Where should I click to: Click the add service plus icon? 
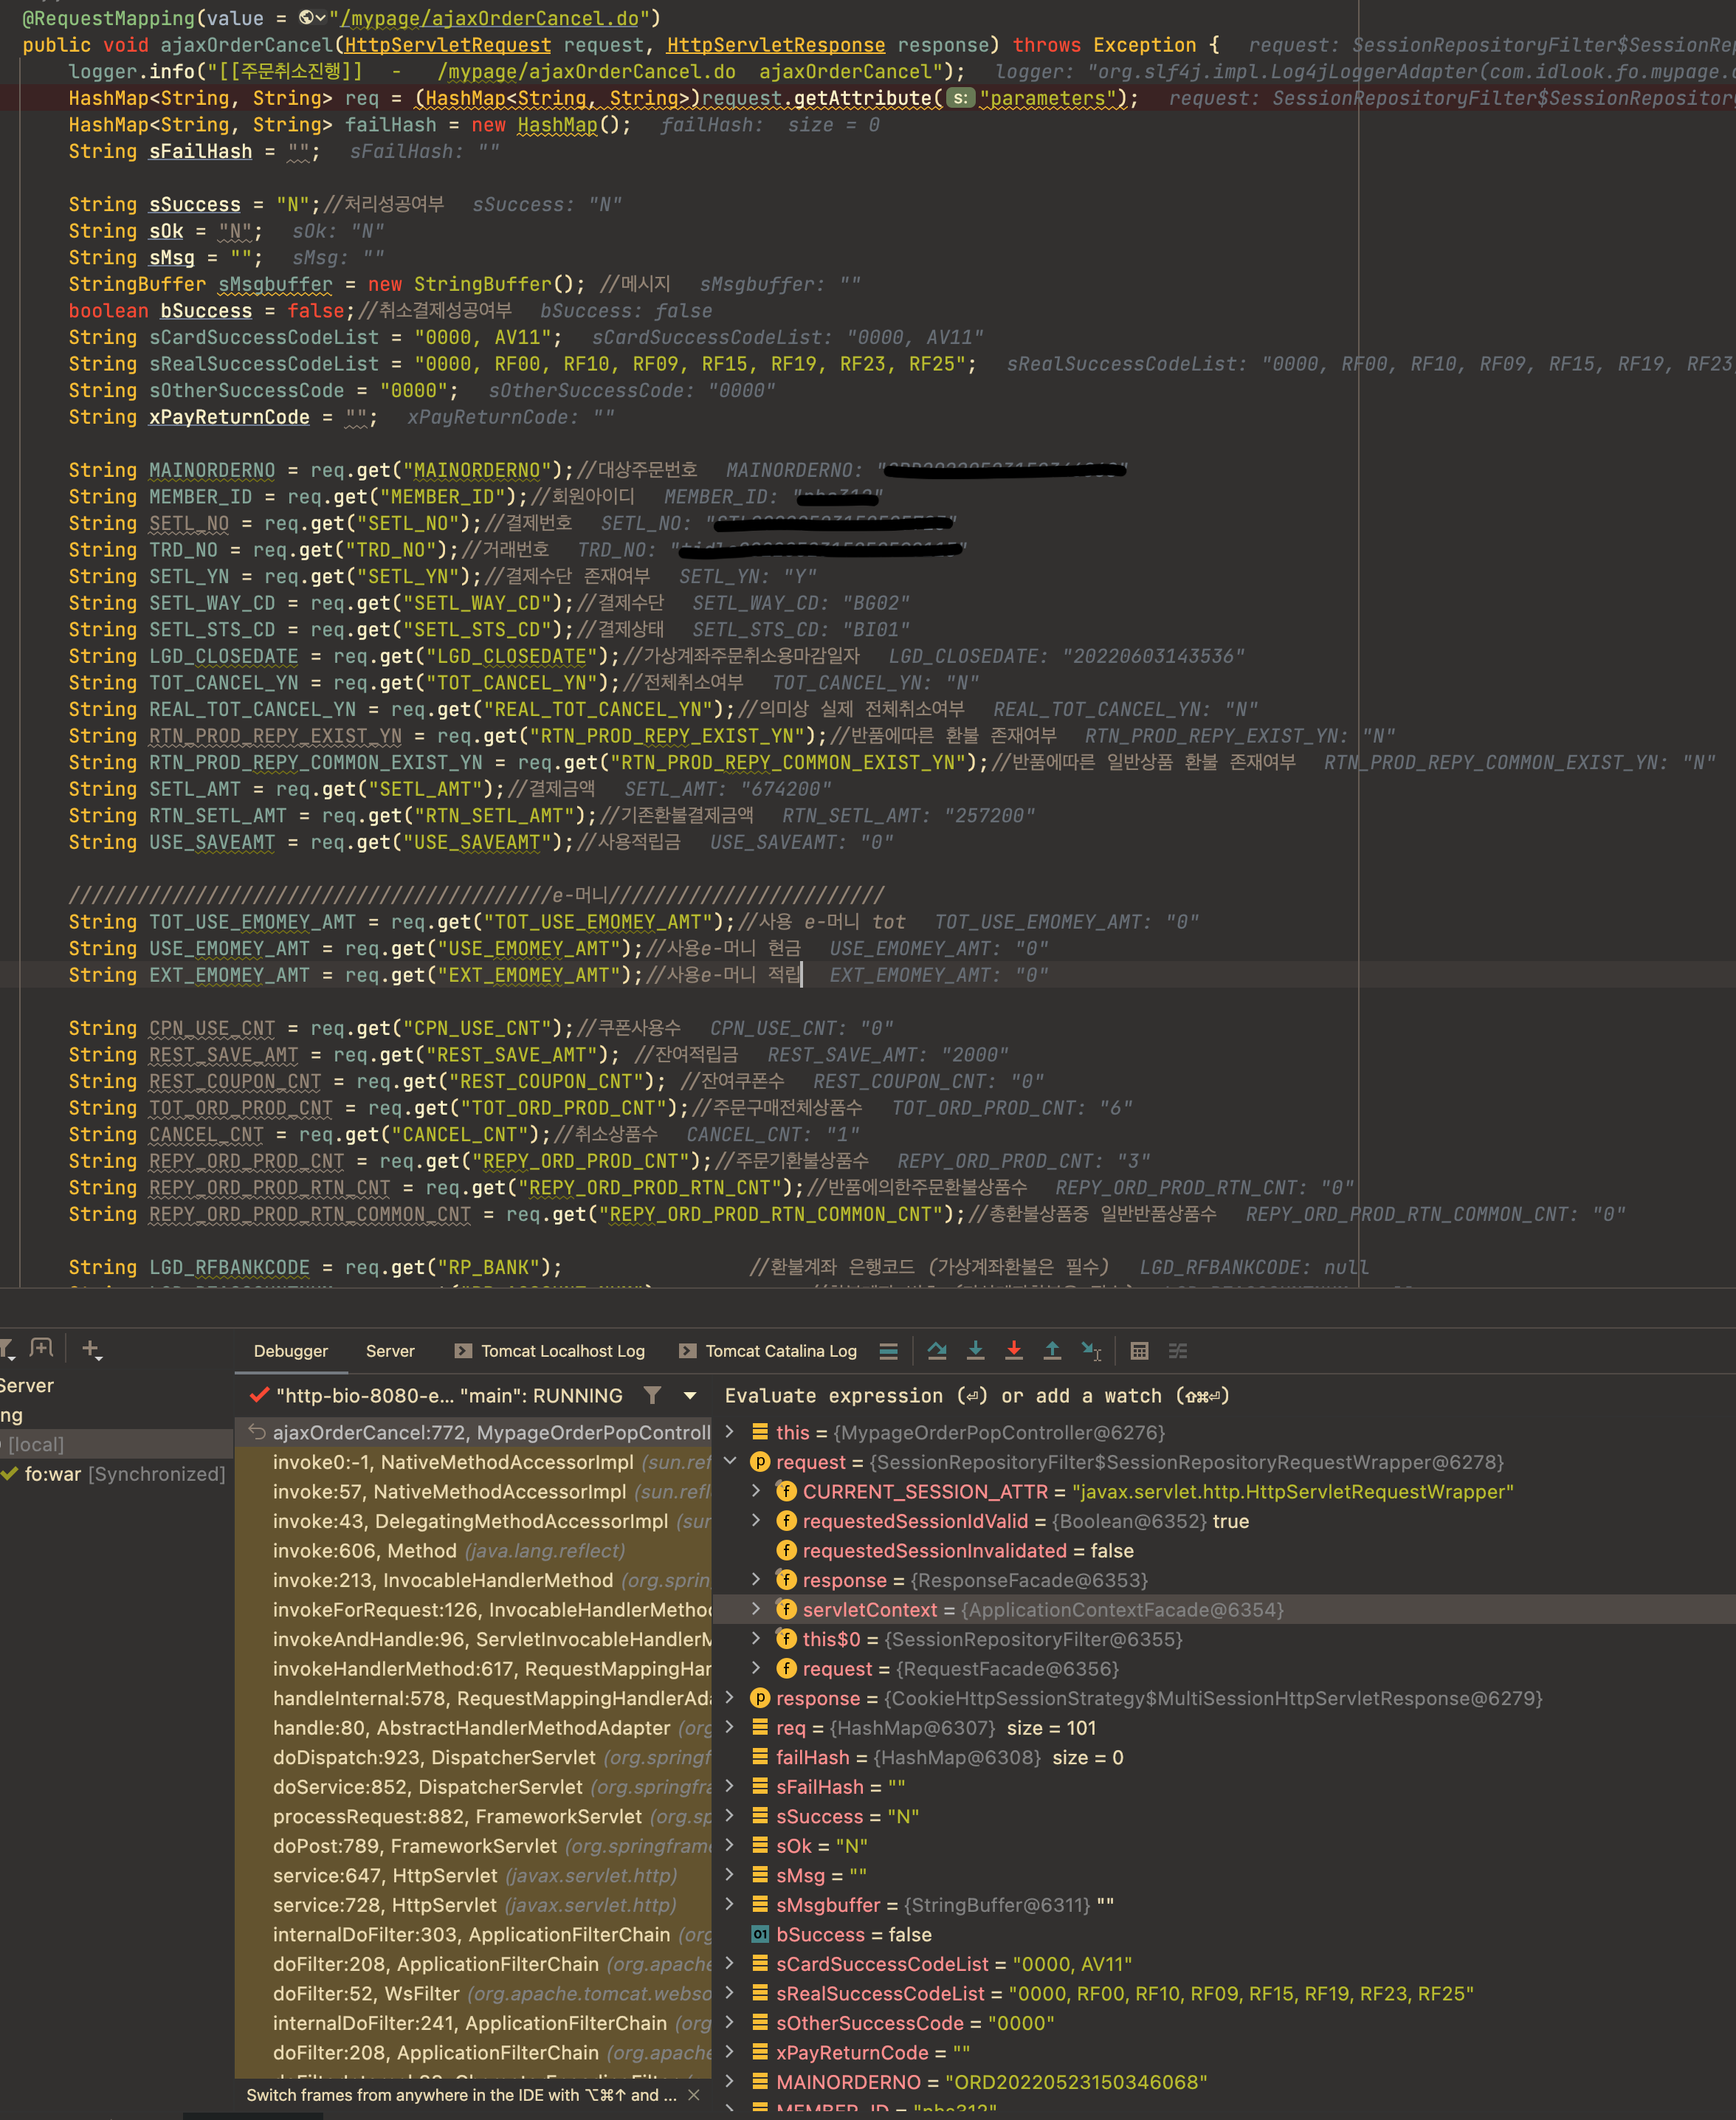click(x=91, y=1349)
